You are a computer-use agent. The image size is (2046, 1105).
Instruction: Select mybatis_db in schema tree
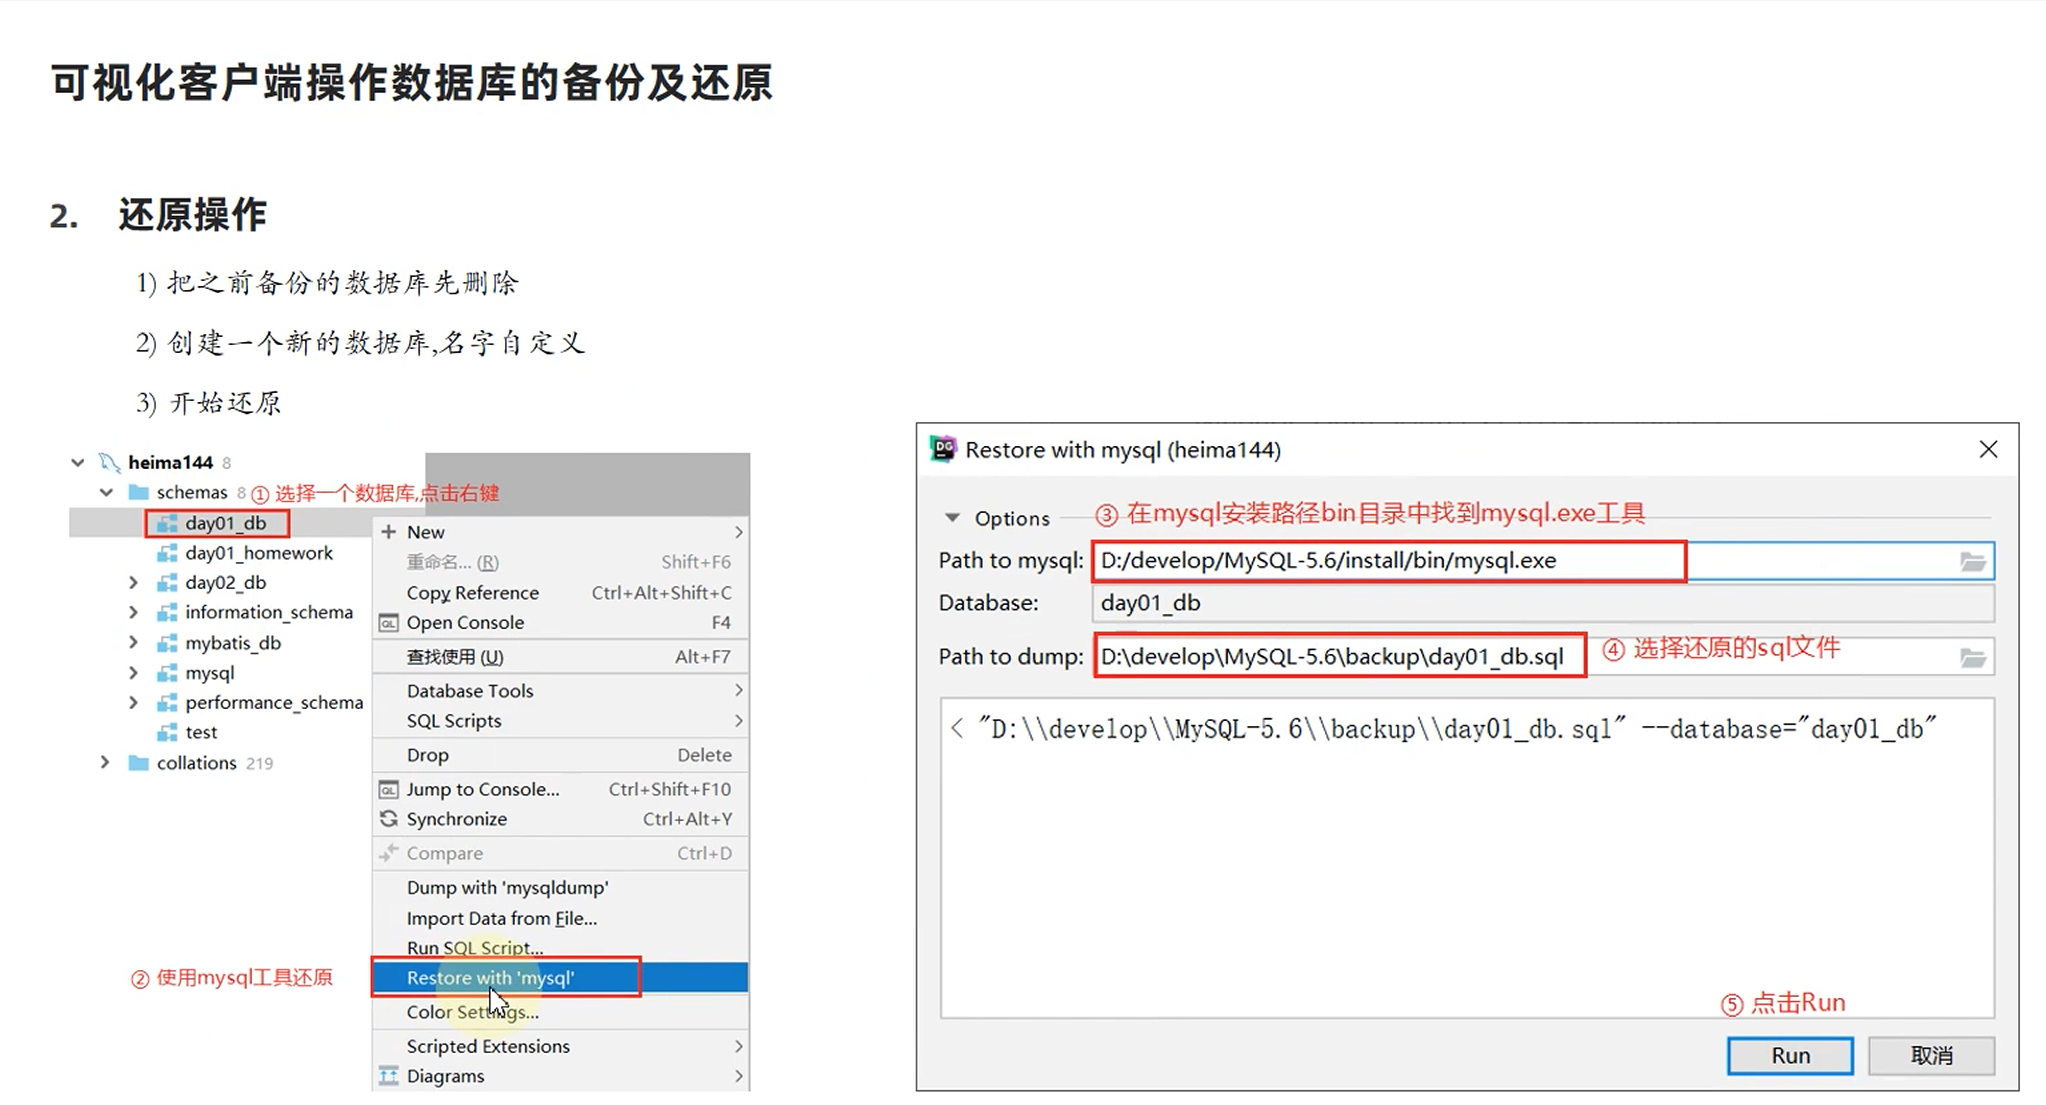pyautogui.click(x=232, y=643)
